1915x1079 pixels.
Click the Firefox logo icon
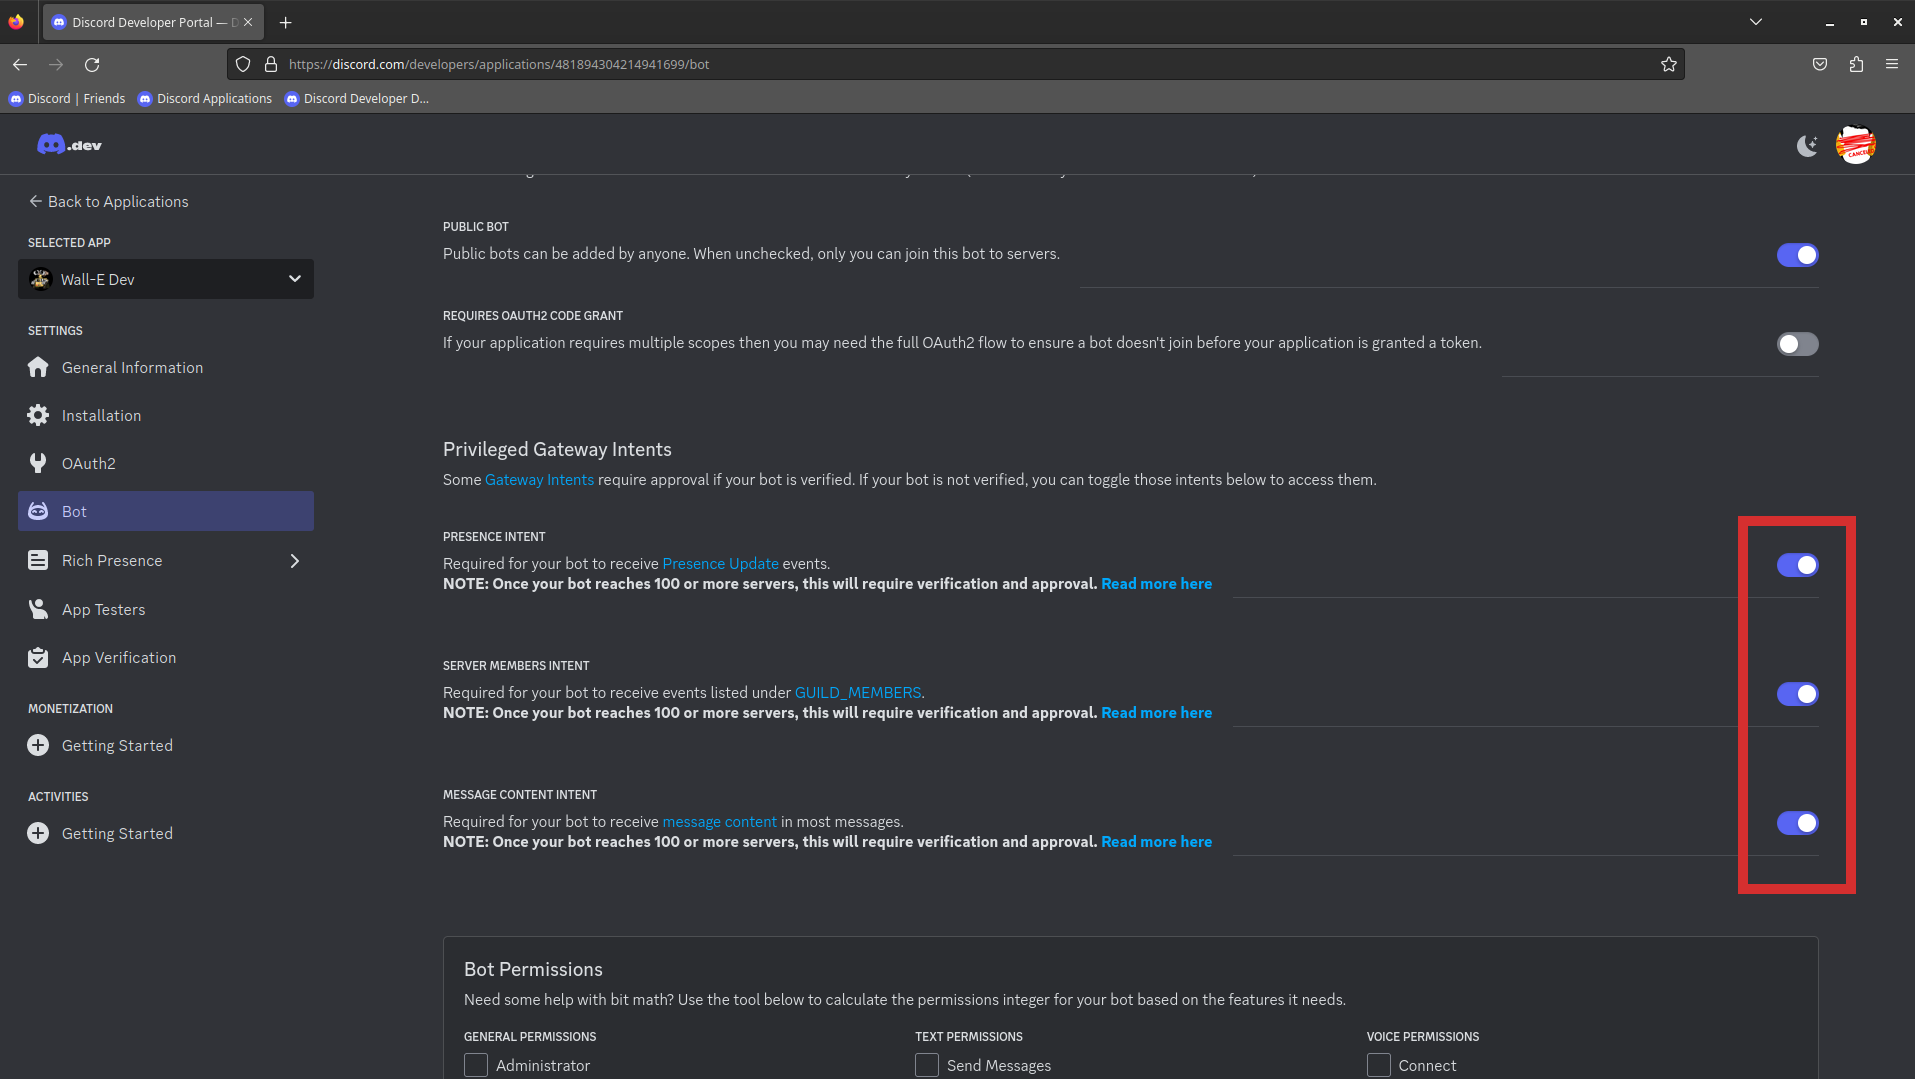point(16,22)
